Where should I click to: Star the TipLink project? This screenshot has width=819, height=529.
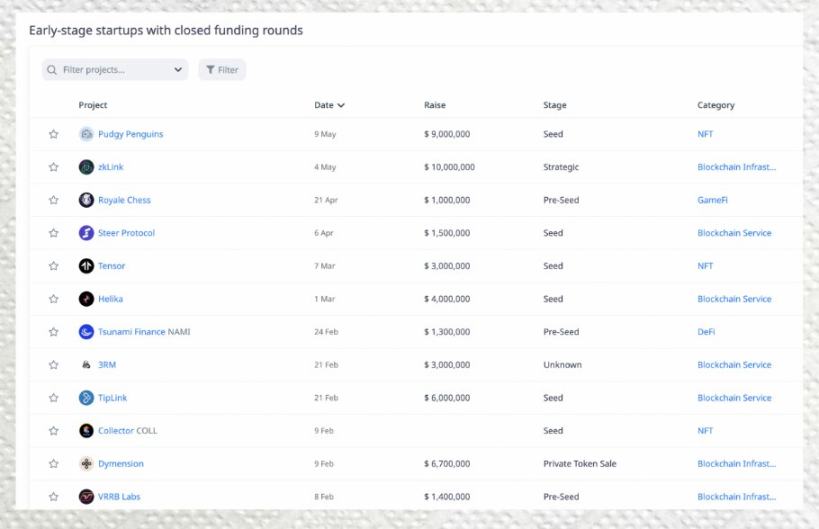point(53,397)
